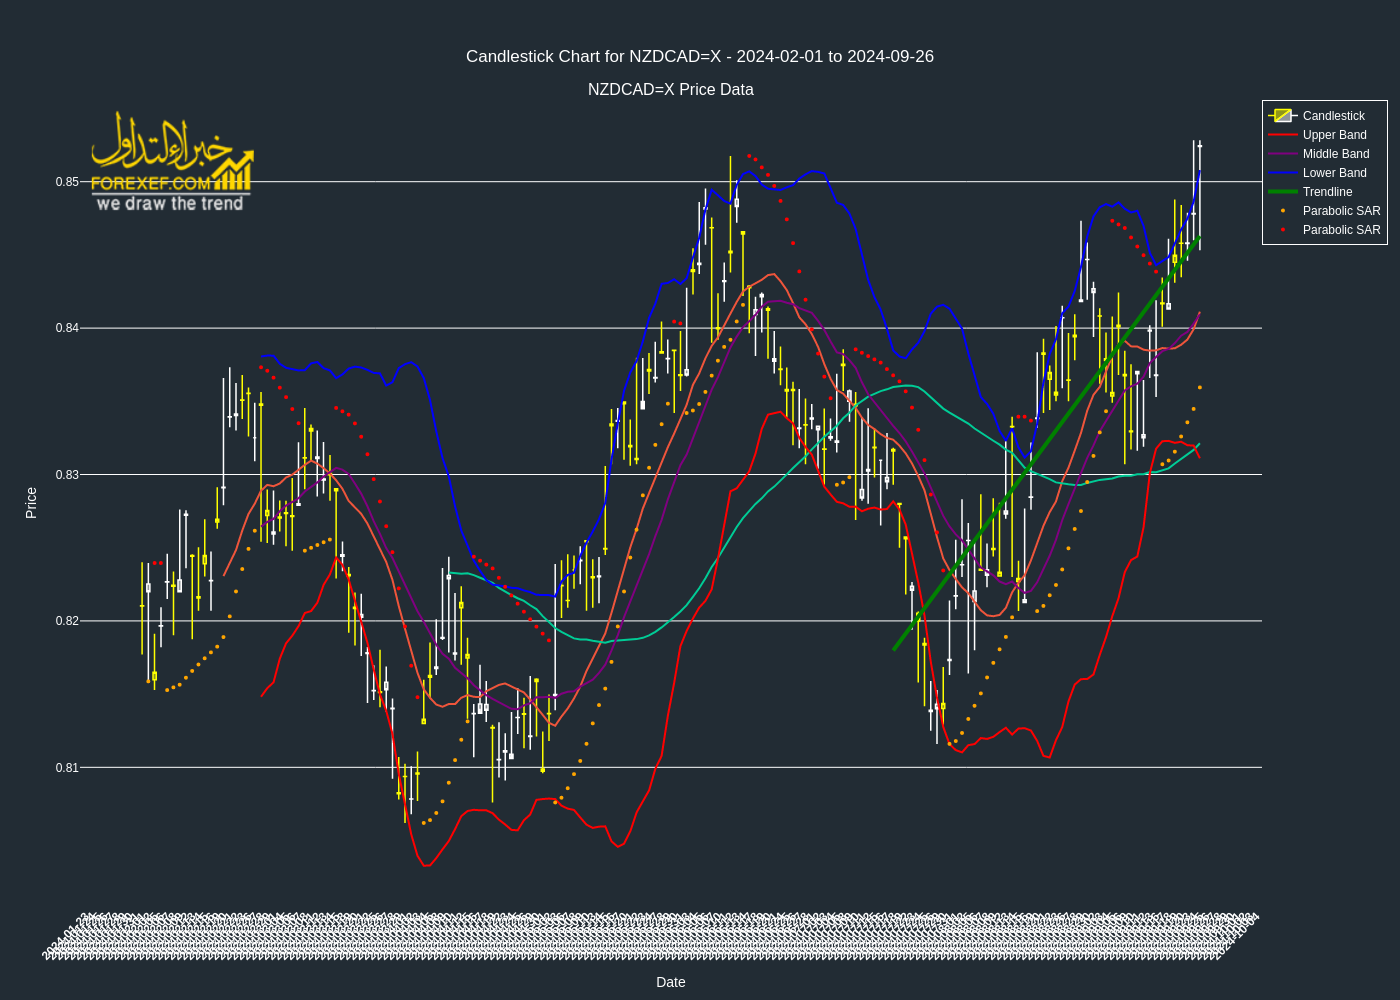Toggle the Upper Band legend entry
The width and height of the screenshot is (1400, 1000).
(1325, 135)
